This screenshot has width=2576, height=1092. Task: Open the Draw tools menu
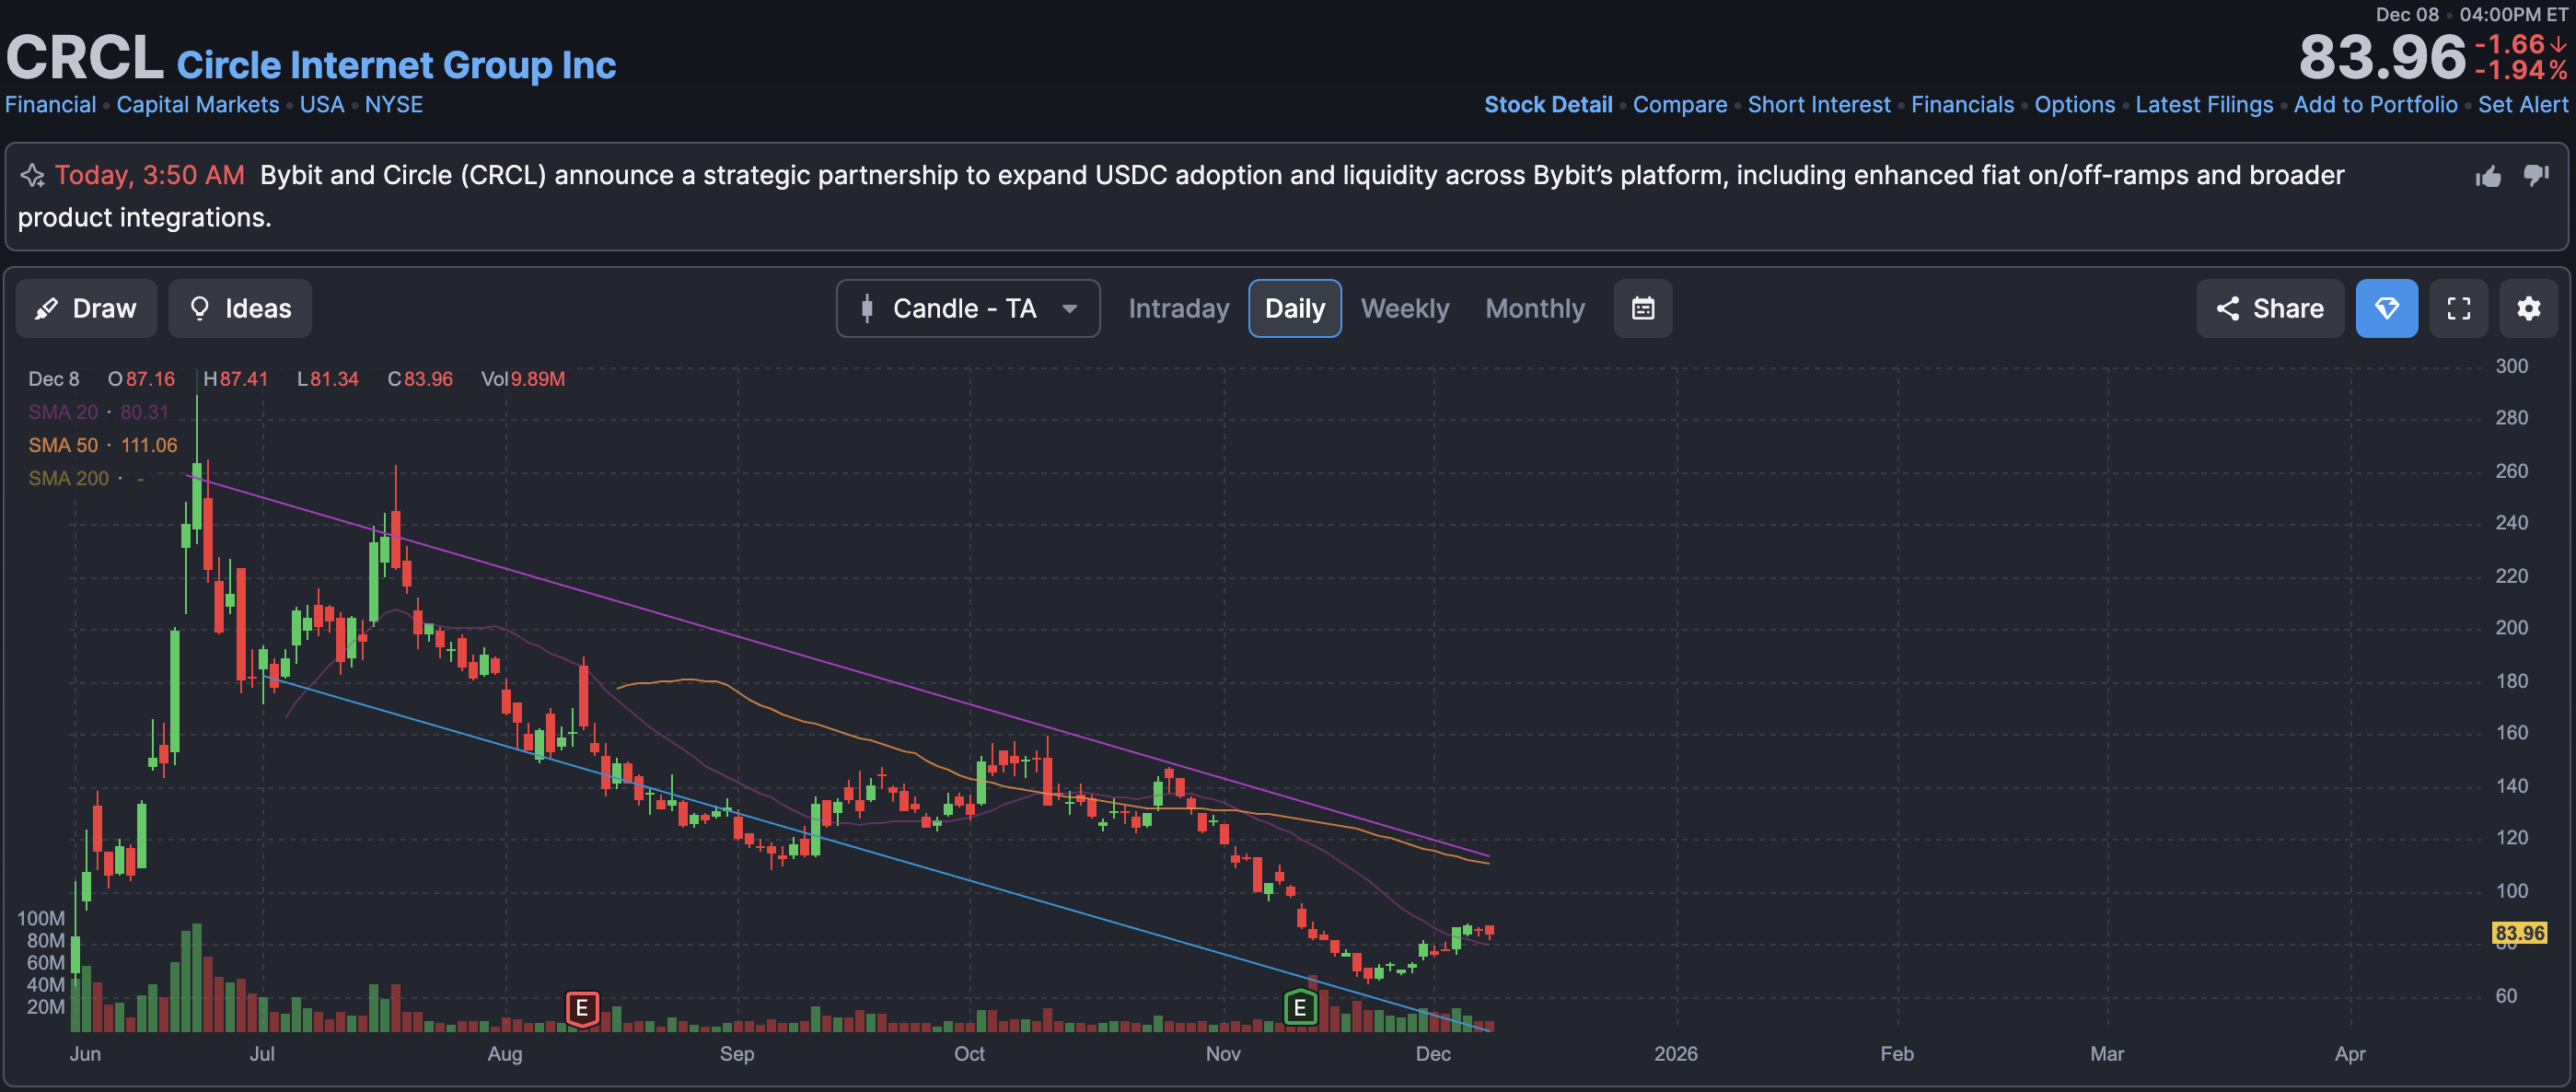(x=86, y=308)
